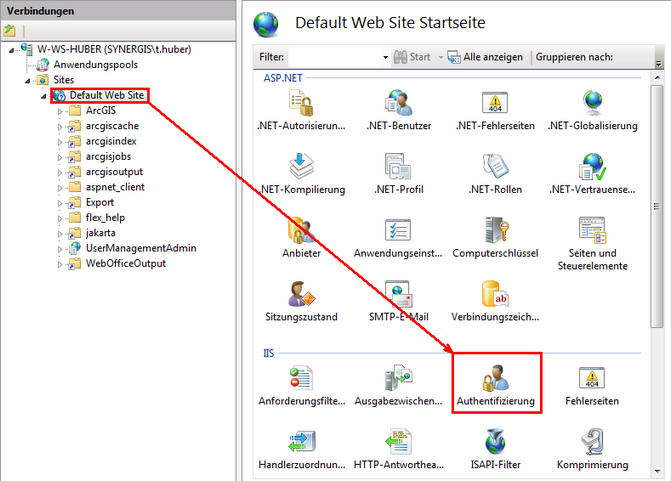The width and height of the screenshot is (671, 481).
Task: Open .NET-Fehlerseiten feature
Action: pos(495,110)
